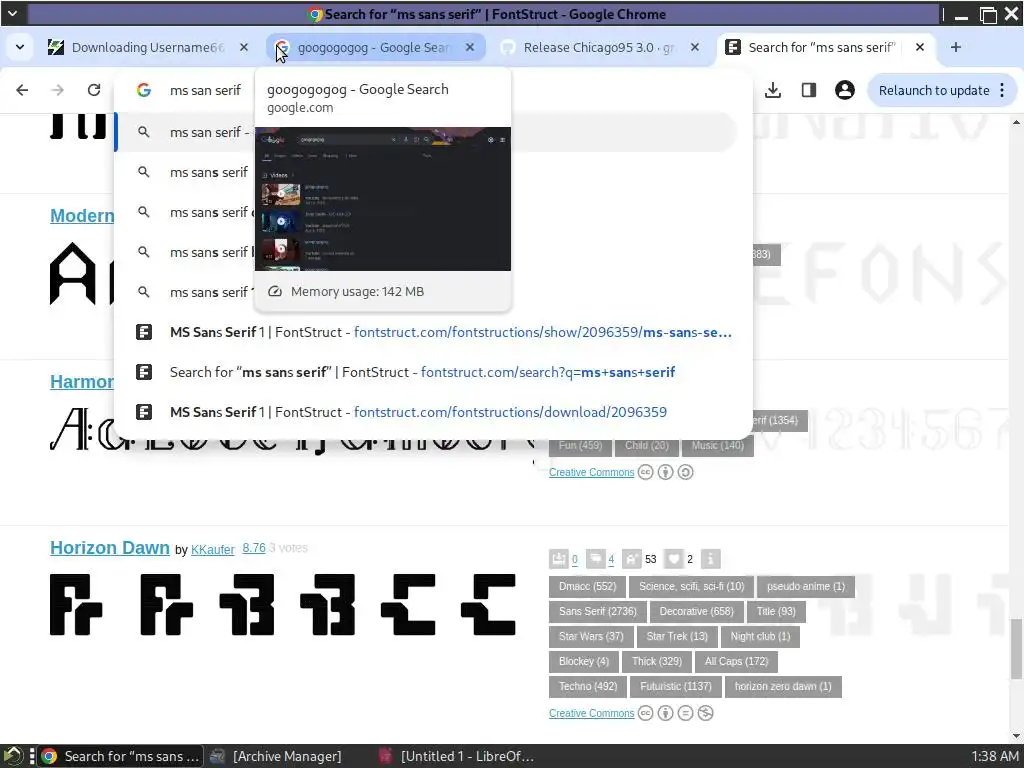Open Chrome downloads icon
Screen dimensions: 1024x768
(x=773, y=90)
